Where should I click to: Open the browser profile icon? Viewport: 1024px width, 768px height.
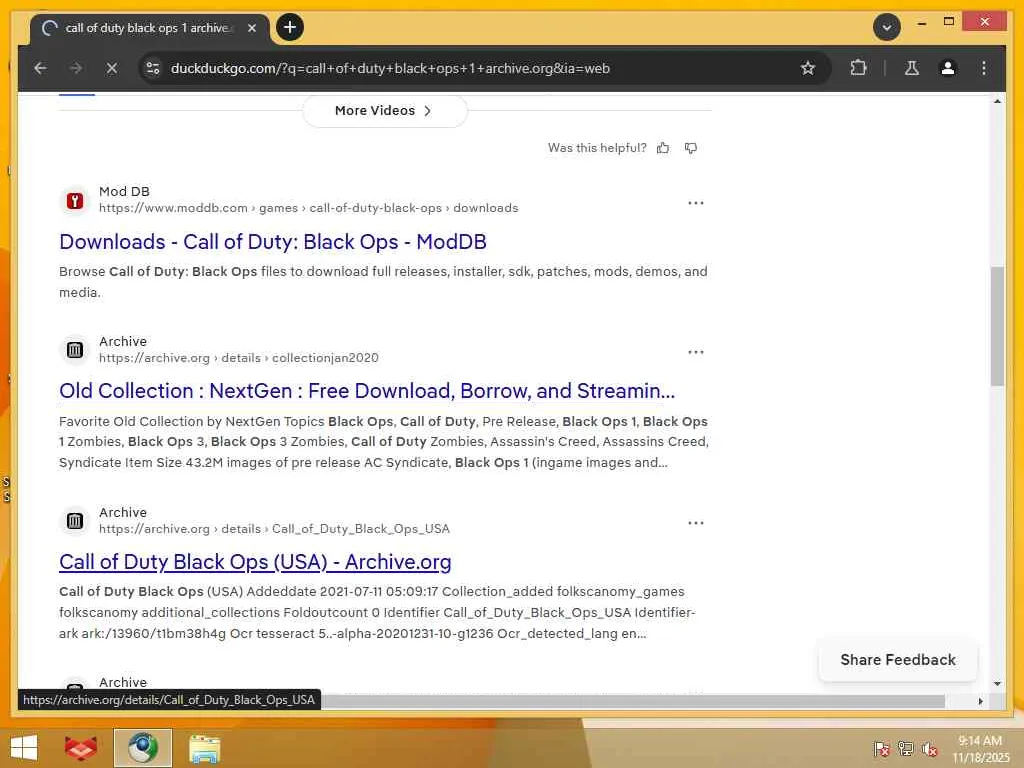948,68
